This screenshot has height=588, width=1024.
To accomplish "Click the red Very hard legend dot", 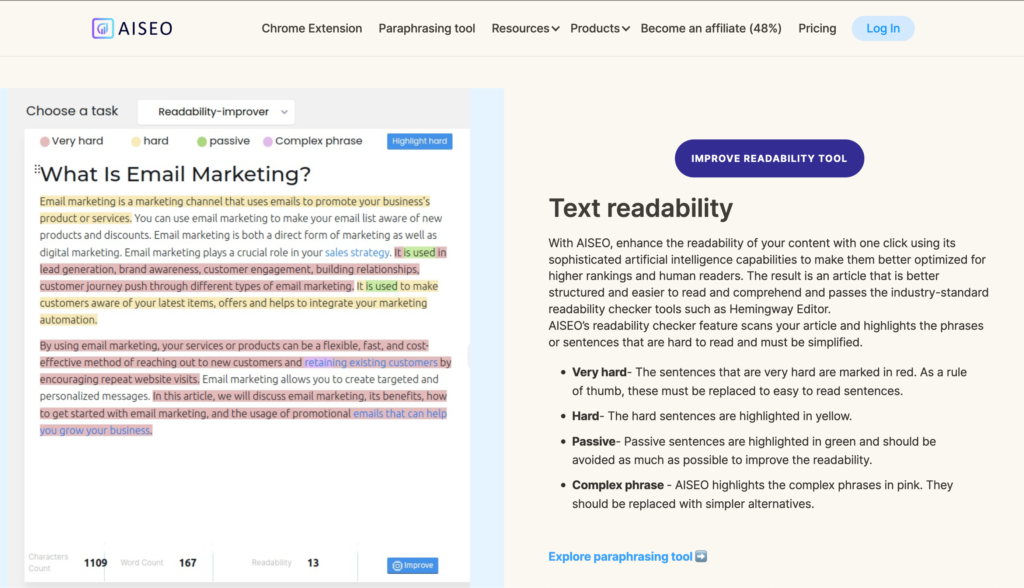I will 44,141.
